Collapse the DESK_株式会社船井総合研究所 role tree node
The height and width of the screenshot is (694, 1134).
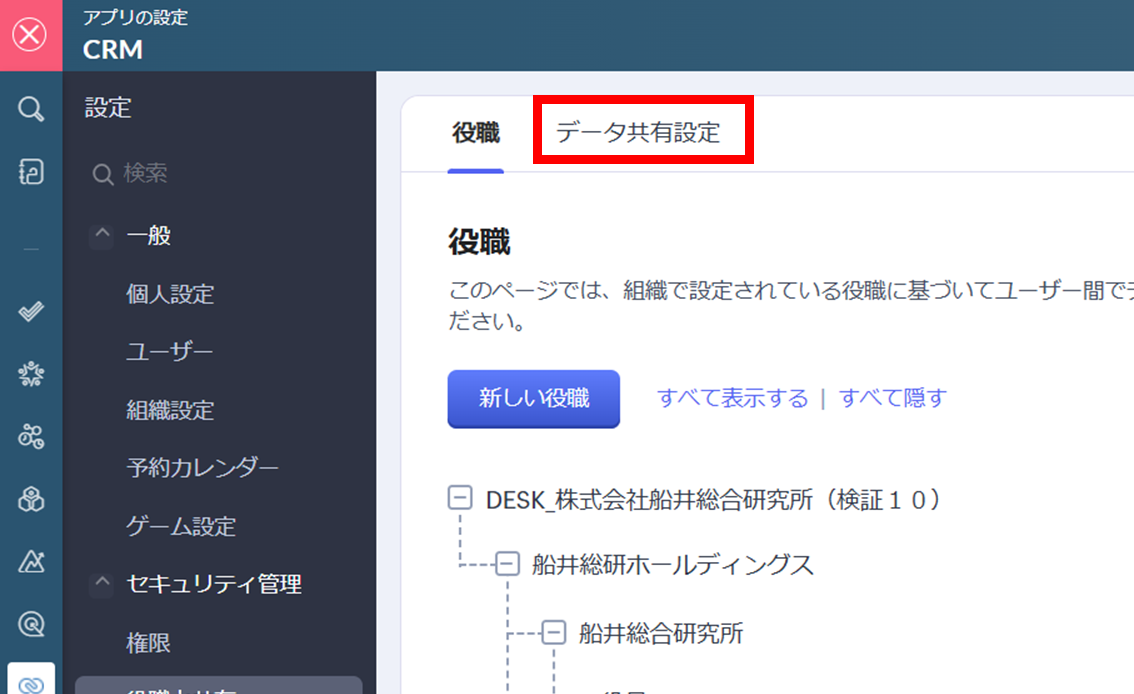pyautogui.click(x=460, y=499)
